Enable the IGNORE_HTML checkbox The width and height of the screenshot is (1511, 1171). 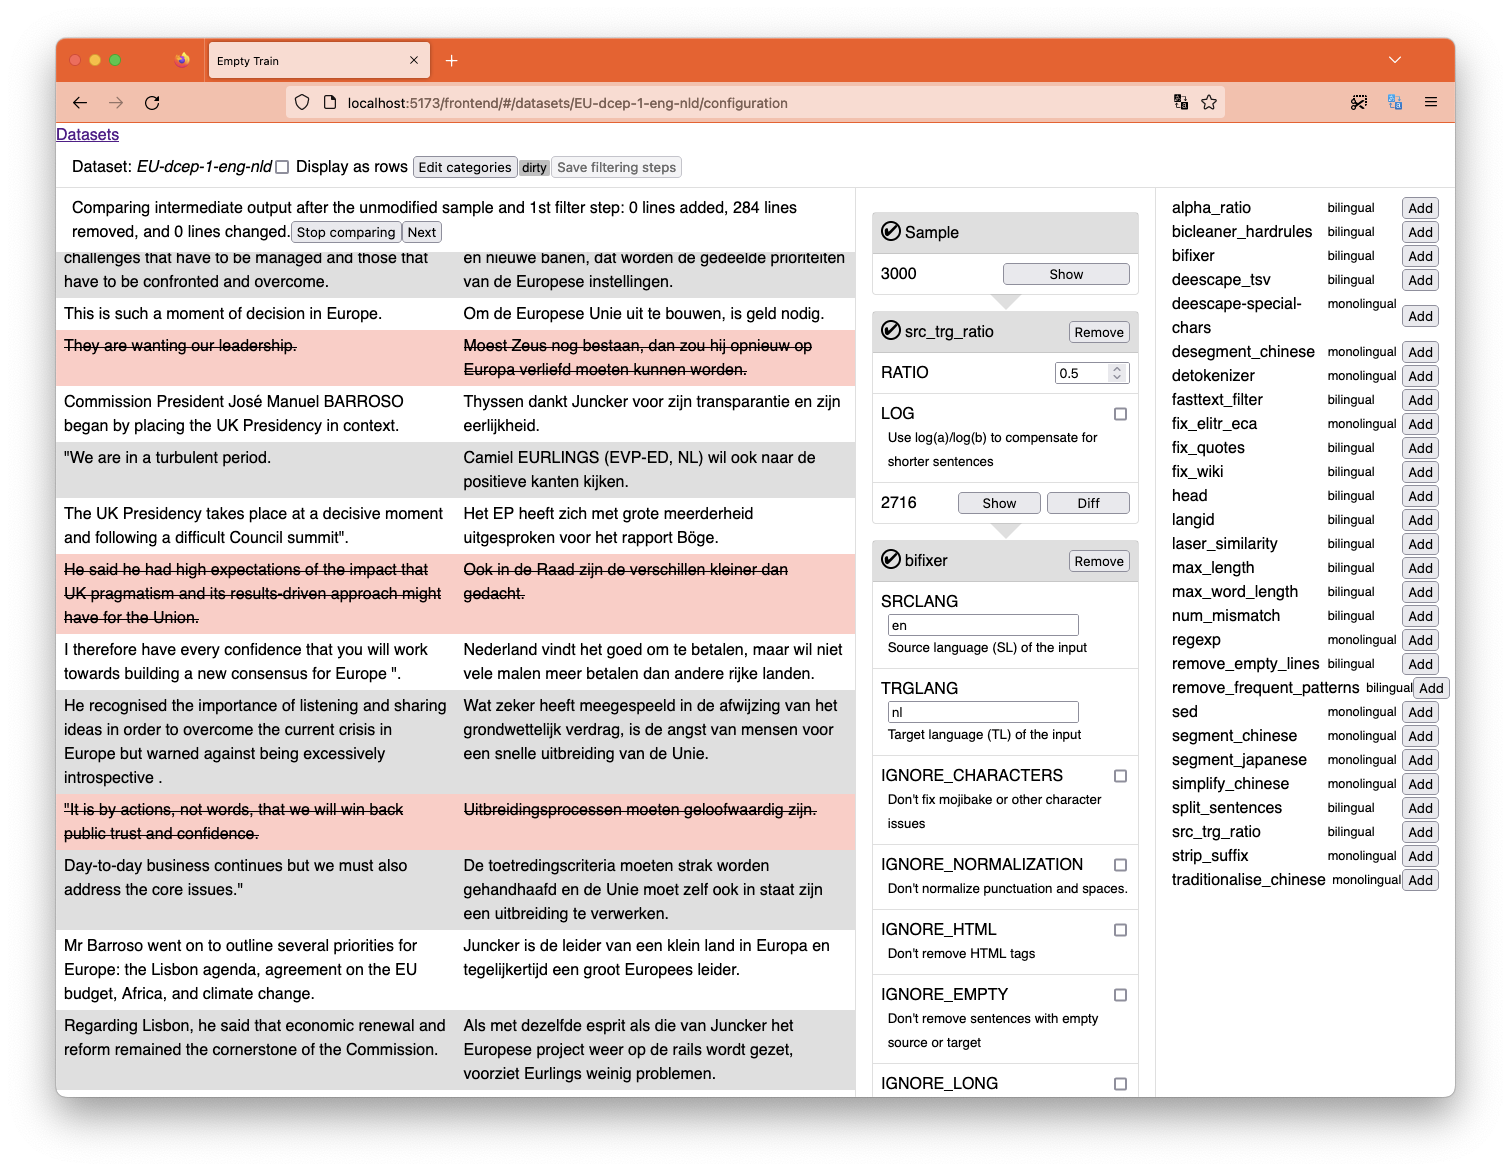(x=1120, y=930)
